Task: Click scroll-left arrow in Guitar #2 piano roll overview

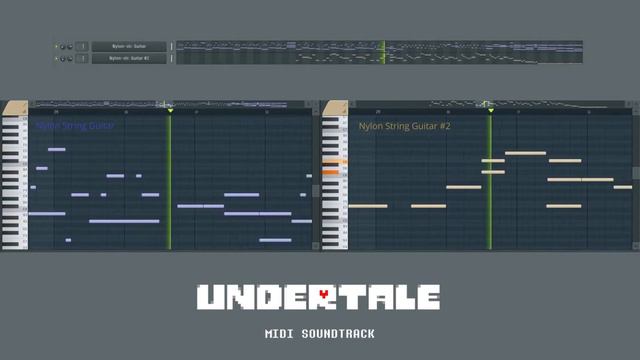Action: click(352, 104)
